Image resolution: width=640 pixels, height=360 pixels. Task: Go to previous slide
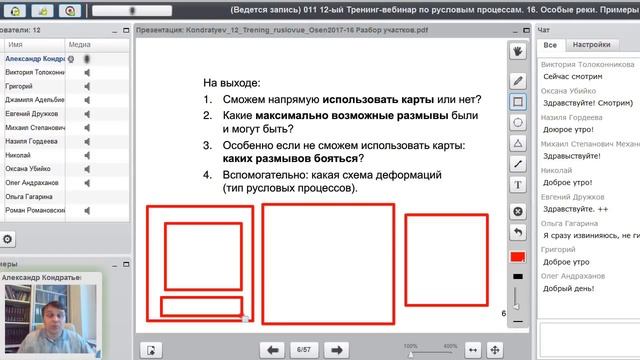[x=272, y=350]
